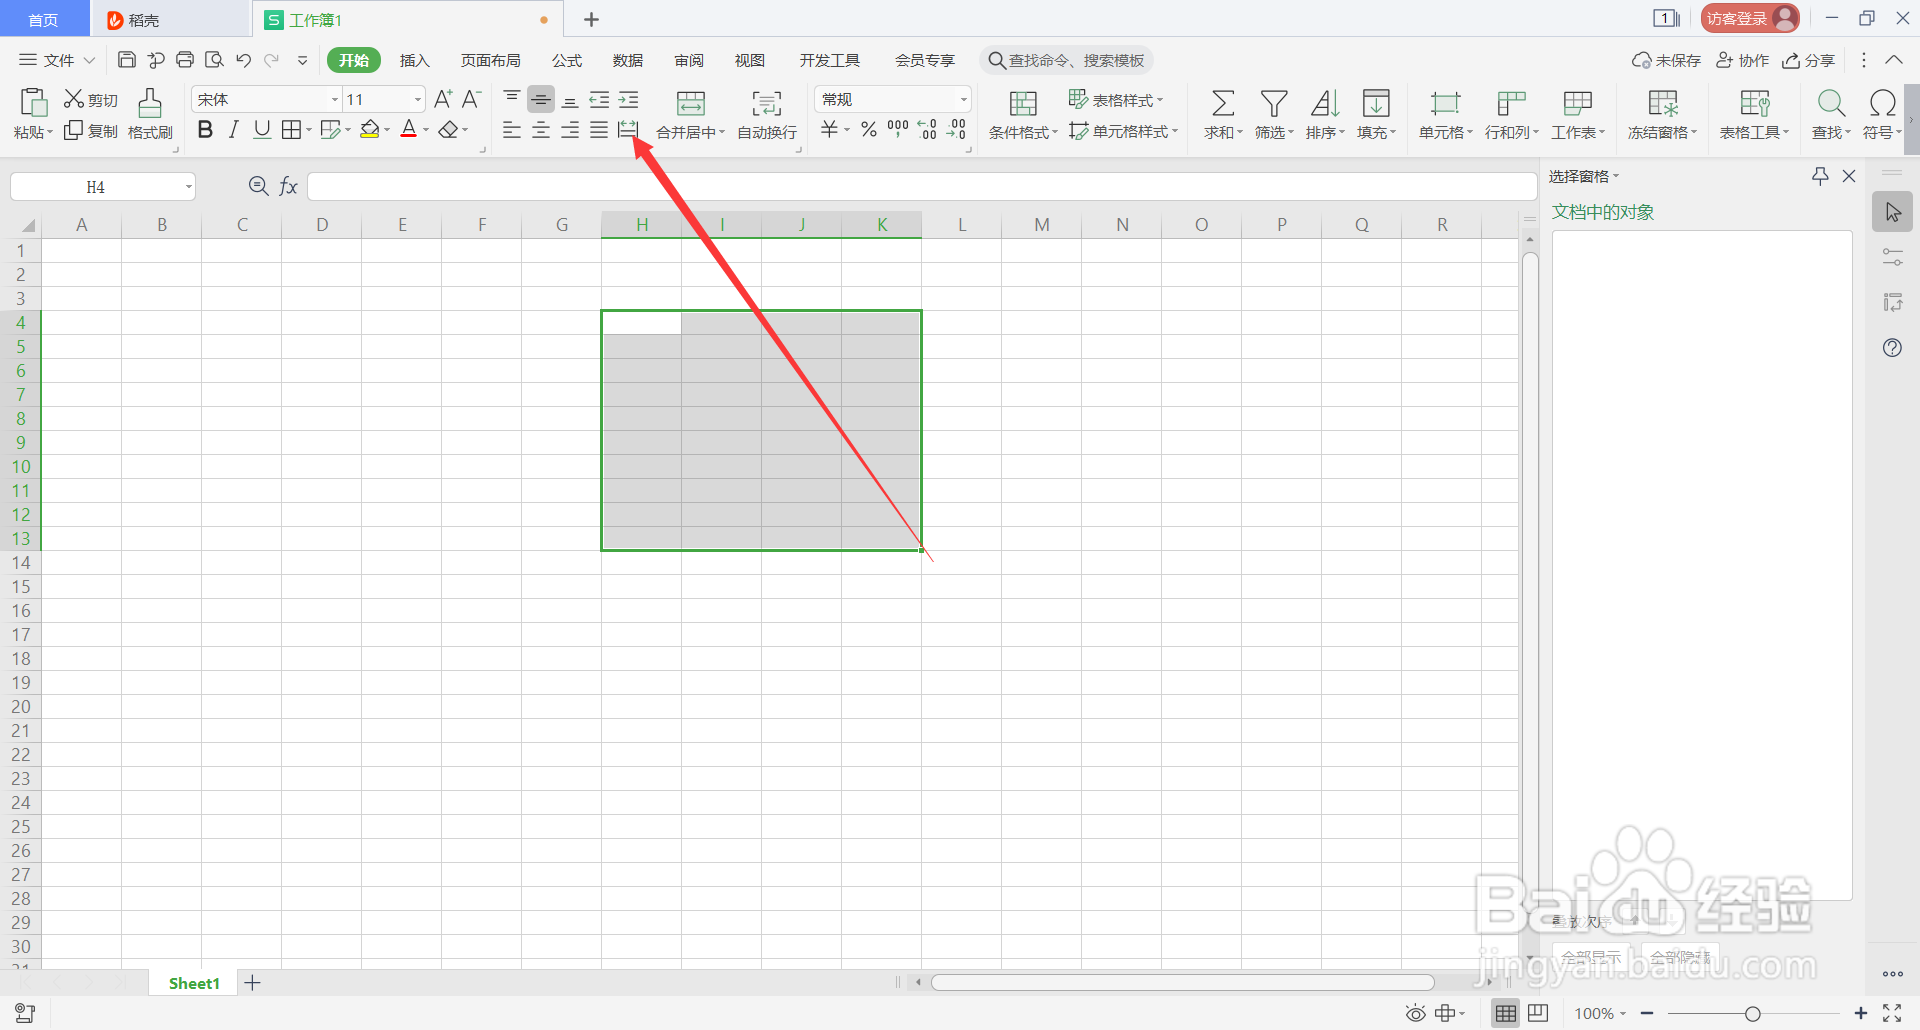Select the Format Painter (格式刷) tool

(x=150, y=114)
